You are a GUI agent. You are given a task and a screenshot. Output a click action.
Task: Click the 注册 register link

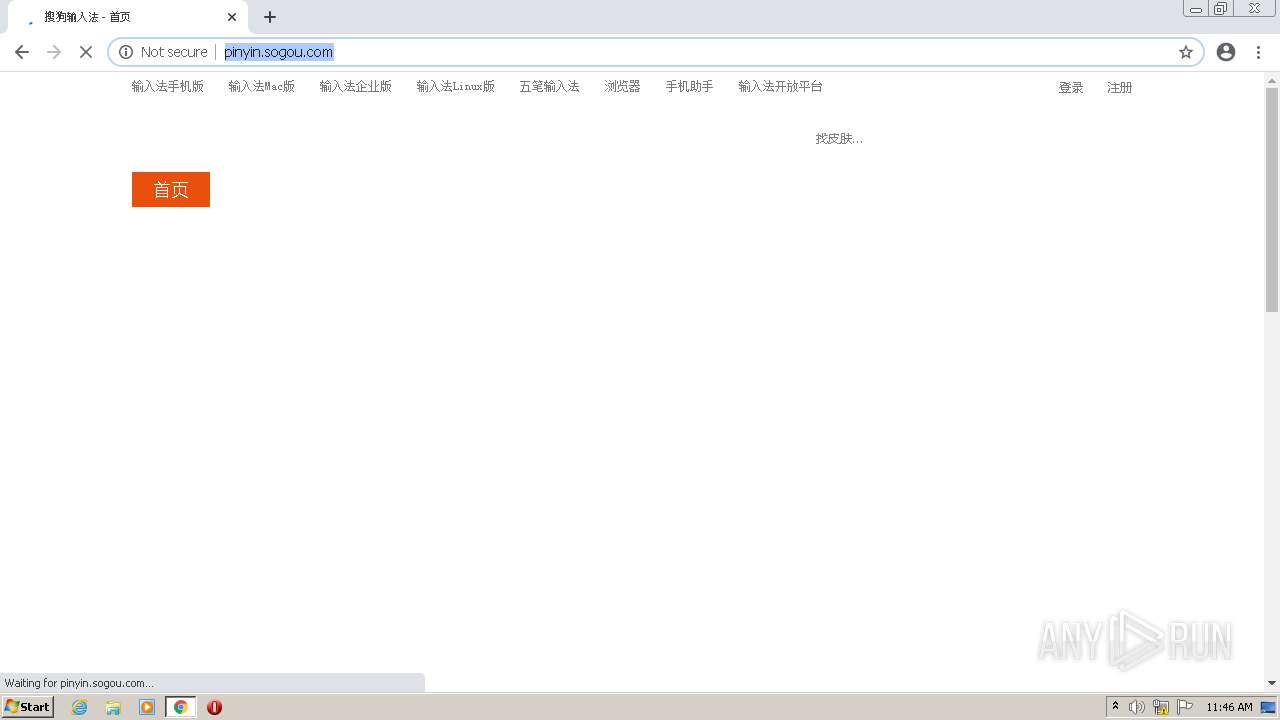click(1119, 88)
